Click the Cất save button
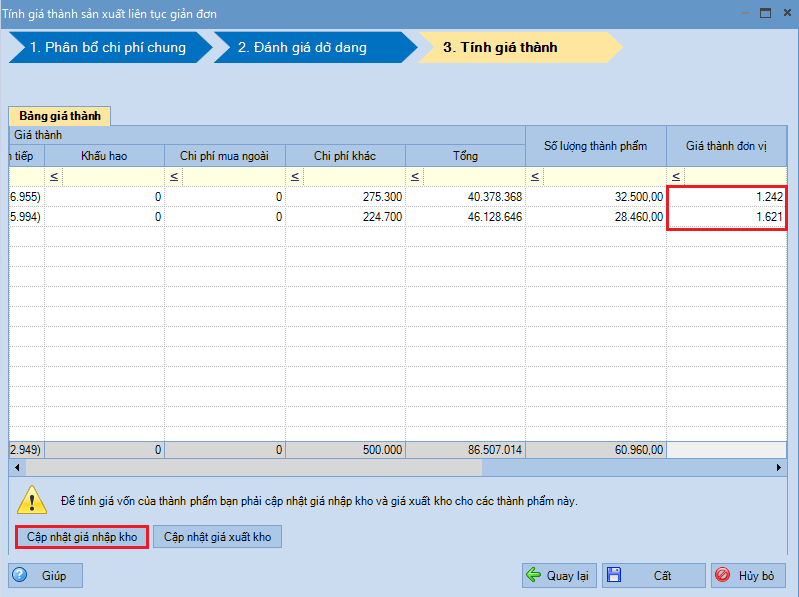The width and height of the screenshot is (799, 597). 650,575
